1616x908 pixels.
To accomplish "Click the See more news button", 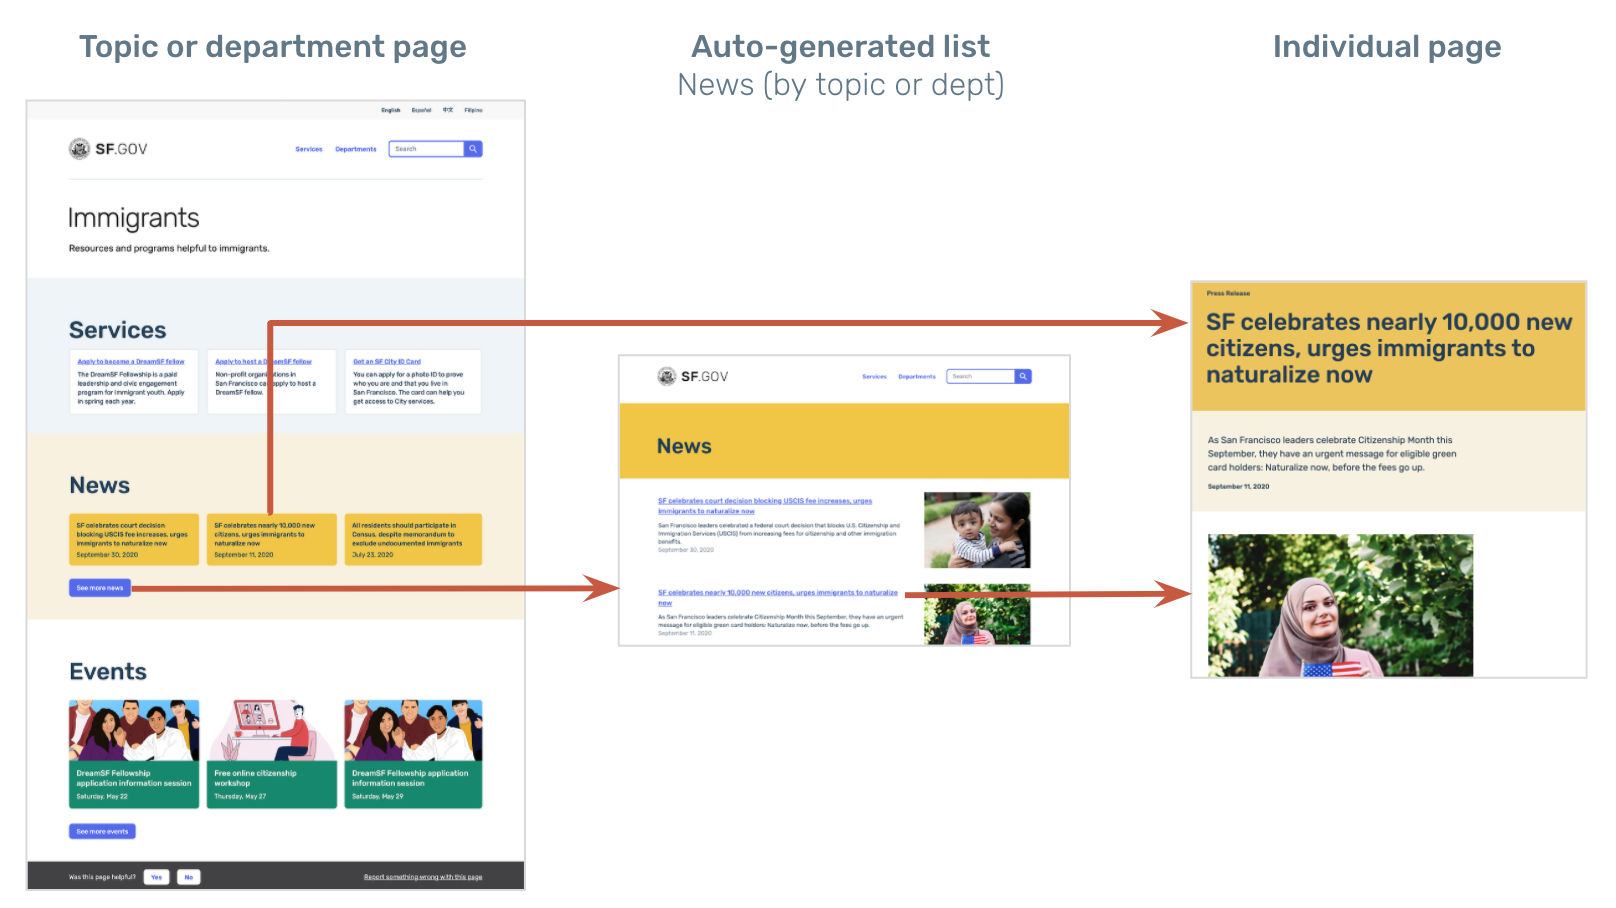I will coord(100,588).
